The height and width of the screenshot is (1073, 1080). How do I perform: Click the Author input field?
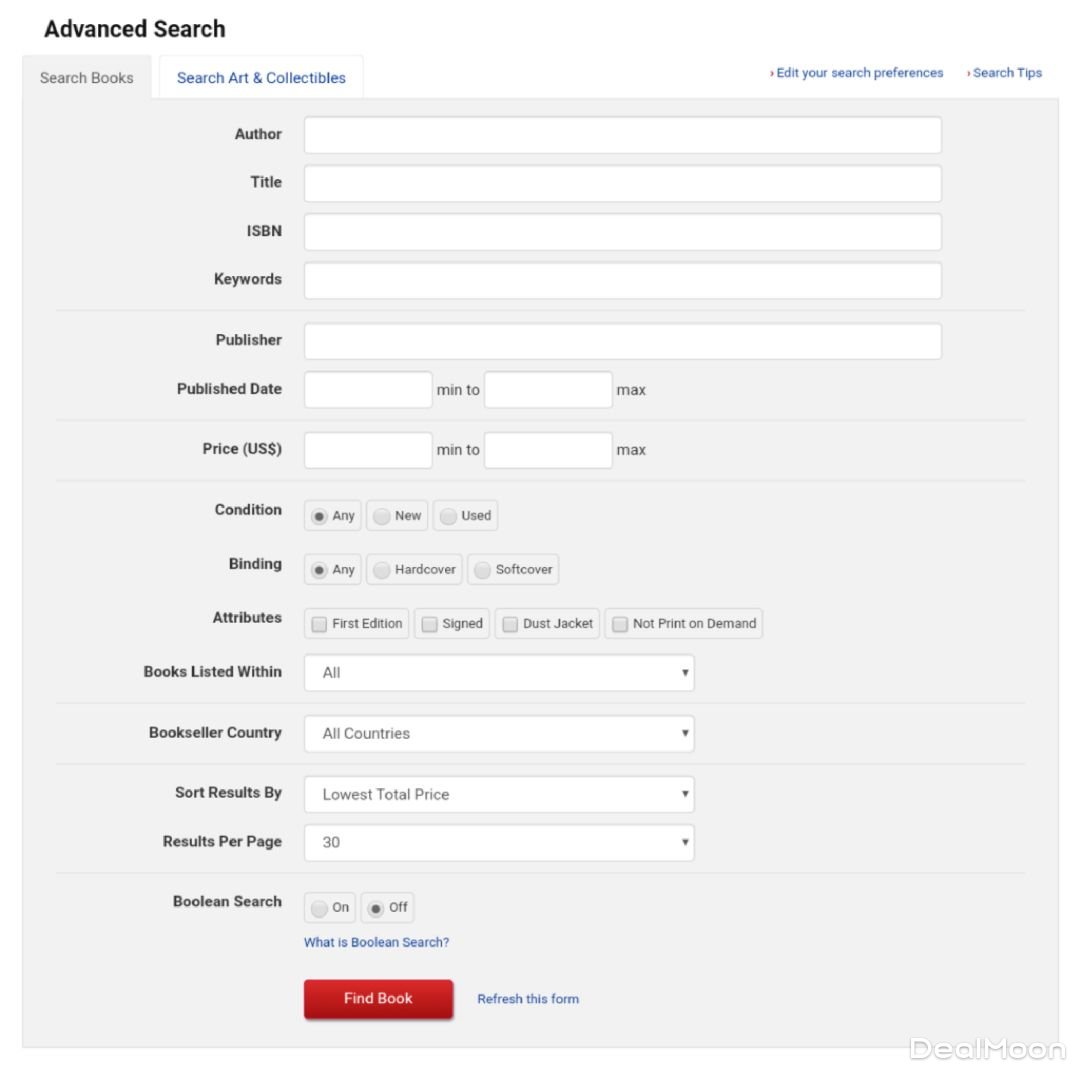[x=622, y=135]
